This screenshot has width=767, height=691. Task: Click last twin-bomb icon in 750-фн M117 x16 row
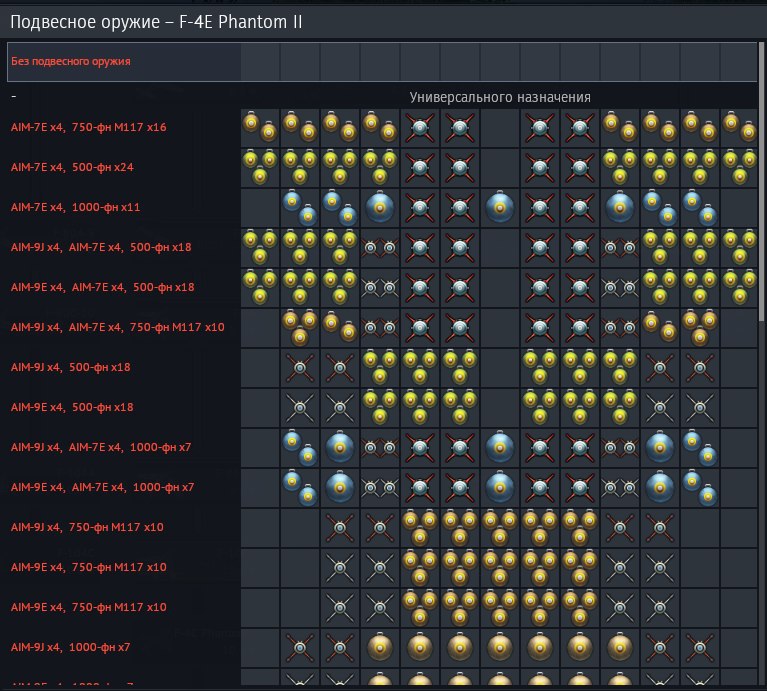[740, 127]
